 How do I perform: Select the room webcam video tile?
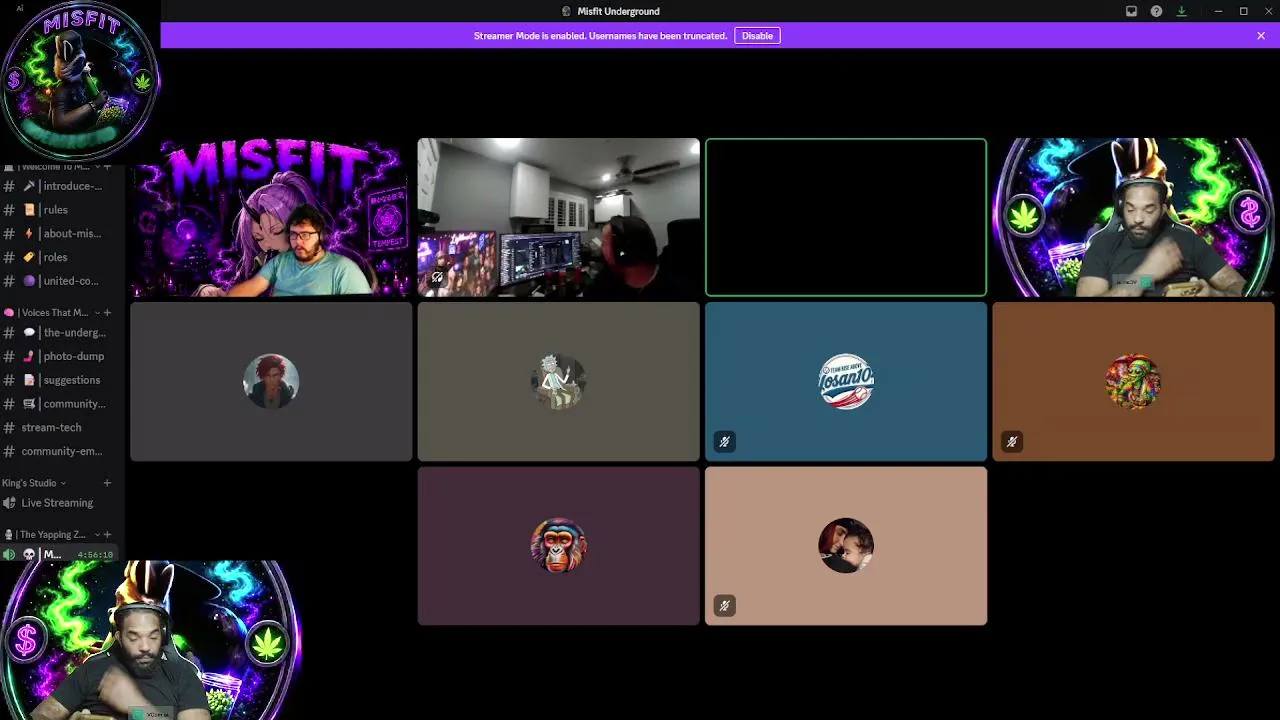(x=558, y=218)
